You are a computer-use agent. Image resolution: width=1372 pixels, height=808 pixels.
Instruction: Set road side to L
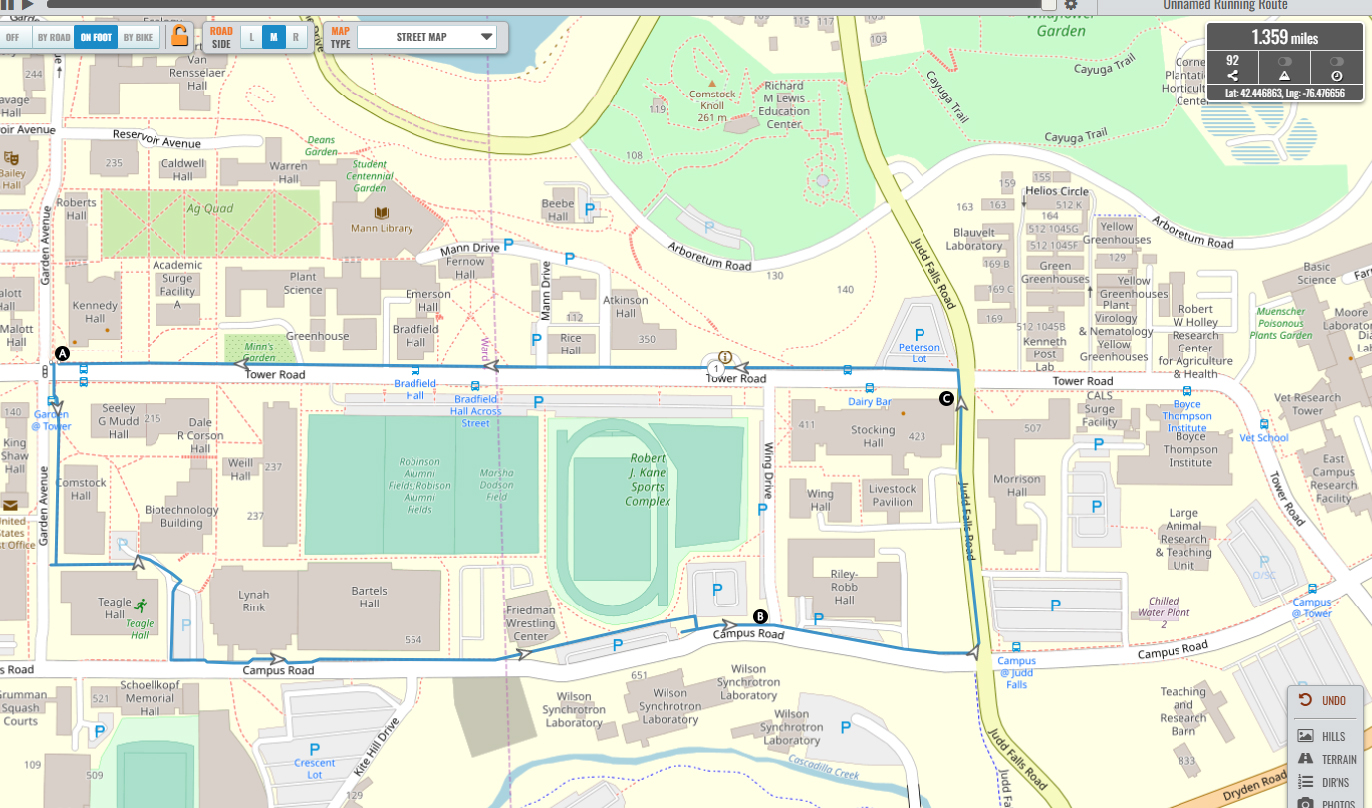[x=251, y=38]
